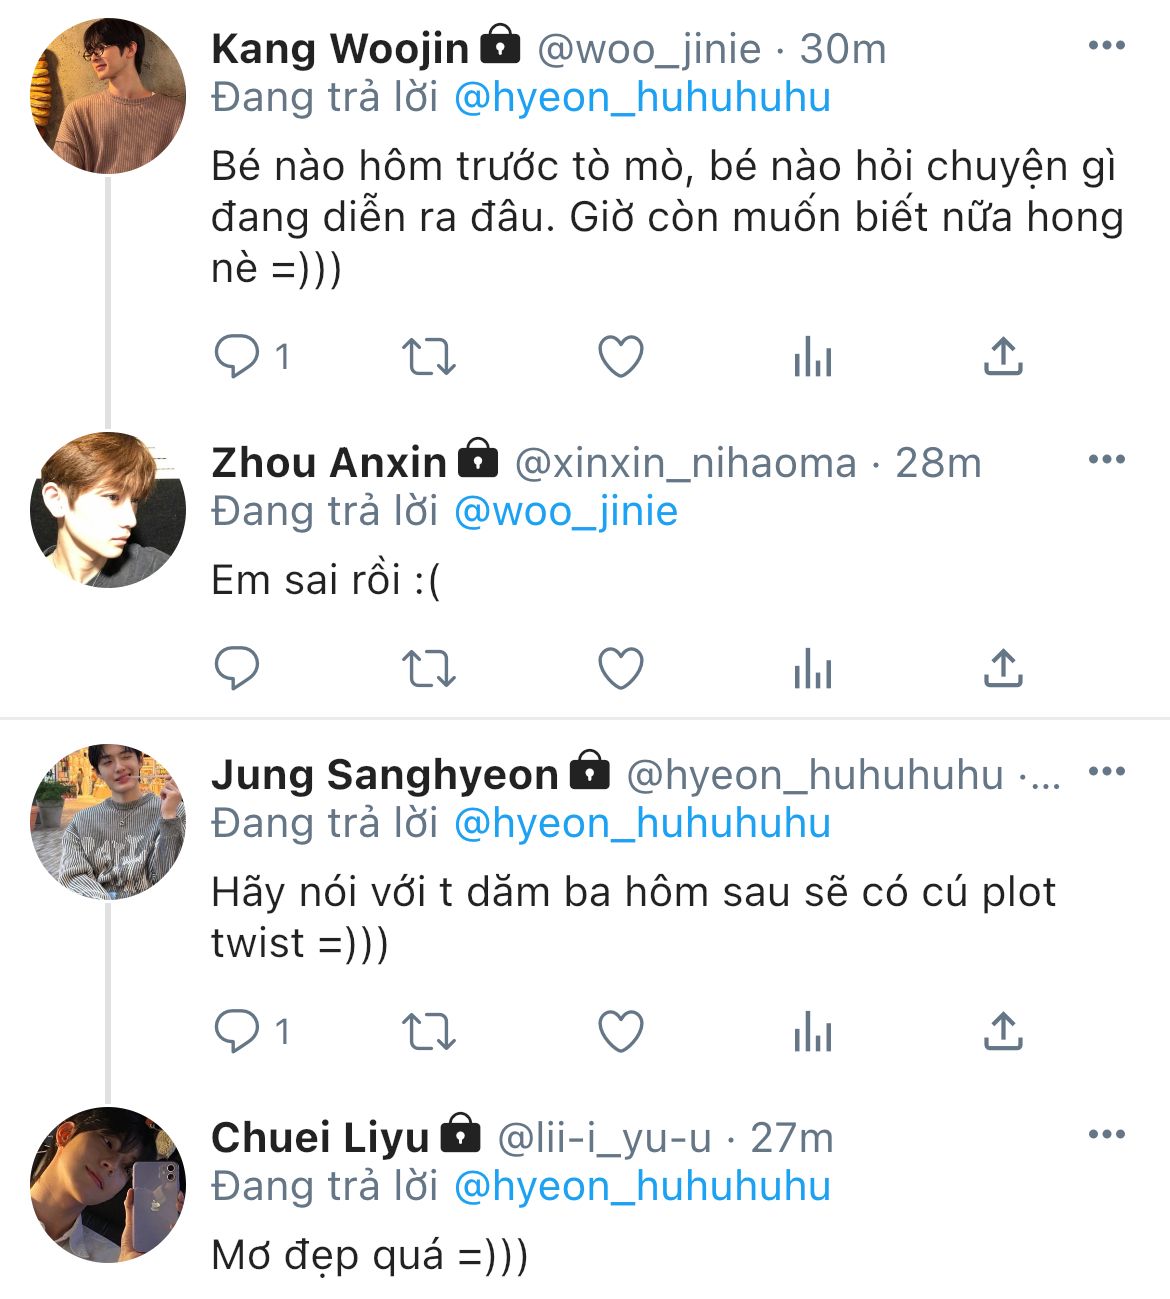View analytics for Jung Sanghyeon's tweet

click(812, 1031)
